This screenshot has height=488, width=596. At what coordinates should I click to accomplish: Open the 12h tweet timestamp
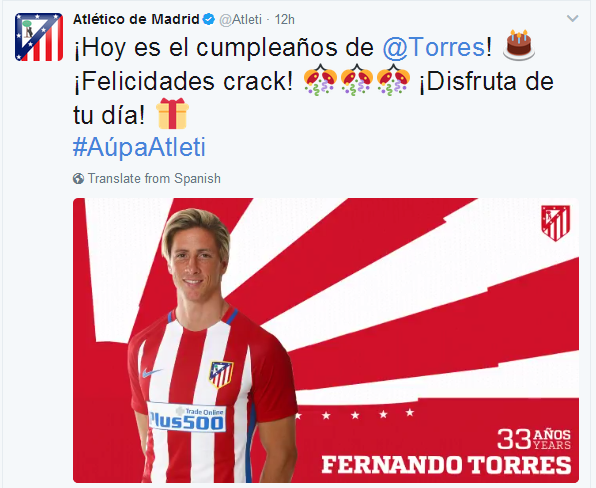[285, 19]
